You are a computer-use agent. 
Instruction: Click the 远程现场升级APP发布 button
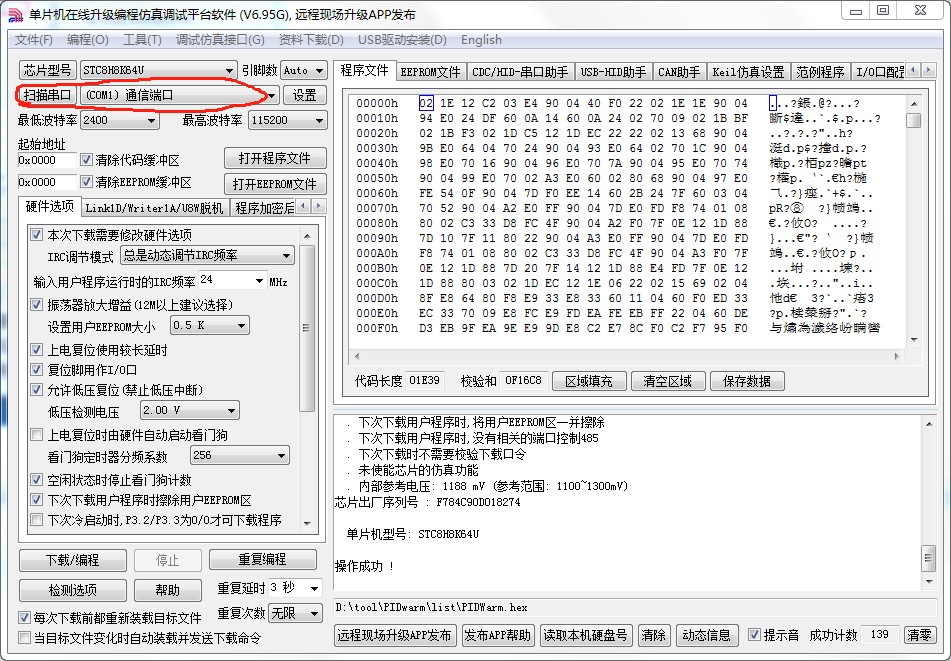pyautogui.click(x=394, y=635)
